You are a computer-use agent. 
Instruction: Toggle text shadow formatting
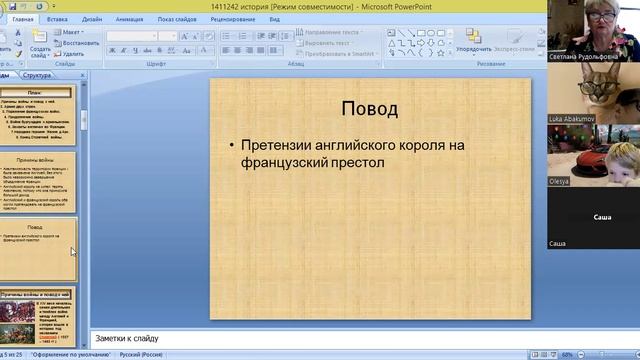(160, 51)
